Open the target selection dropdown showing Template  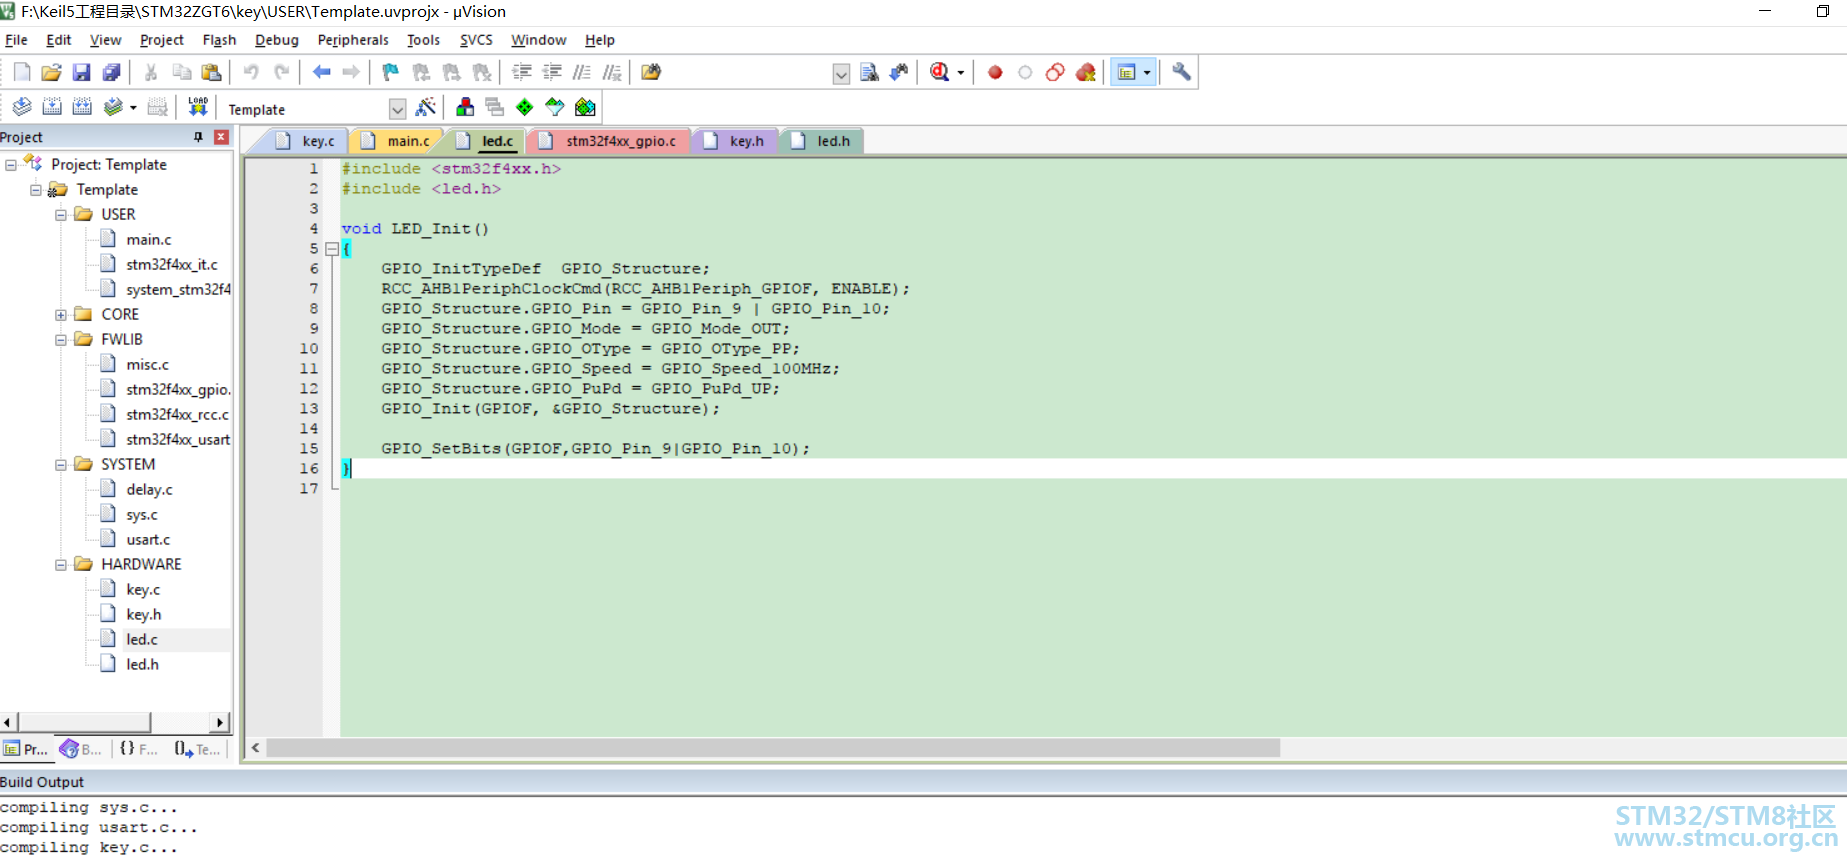click(397, 109)
